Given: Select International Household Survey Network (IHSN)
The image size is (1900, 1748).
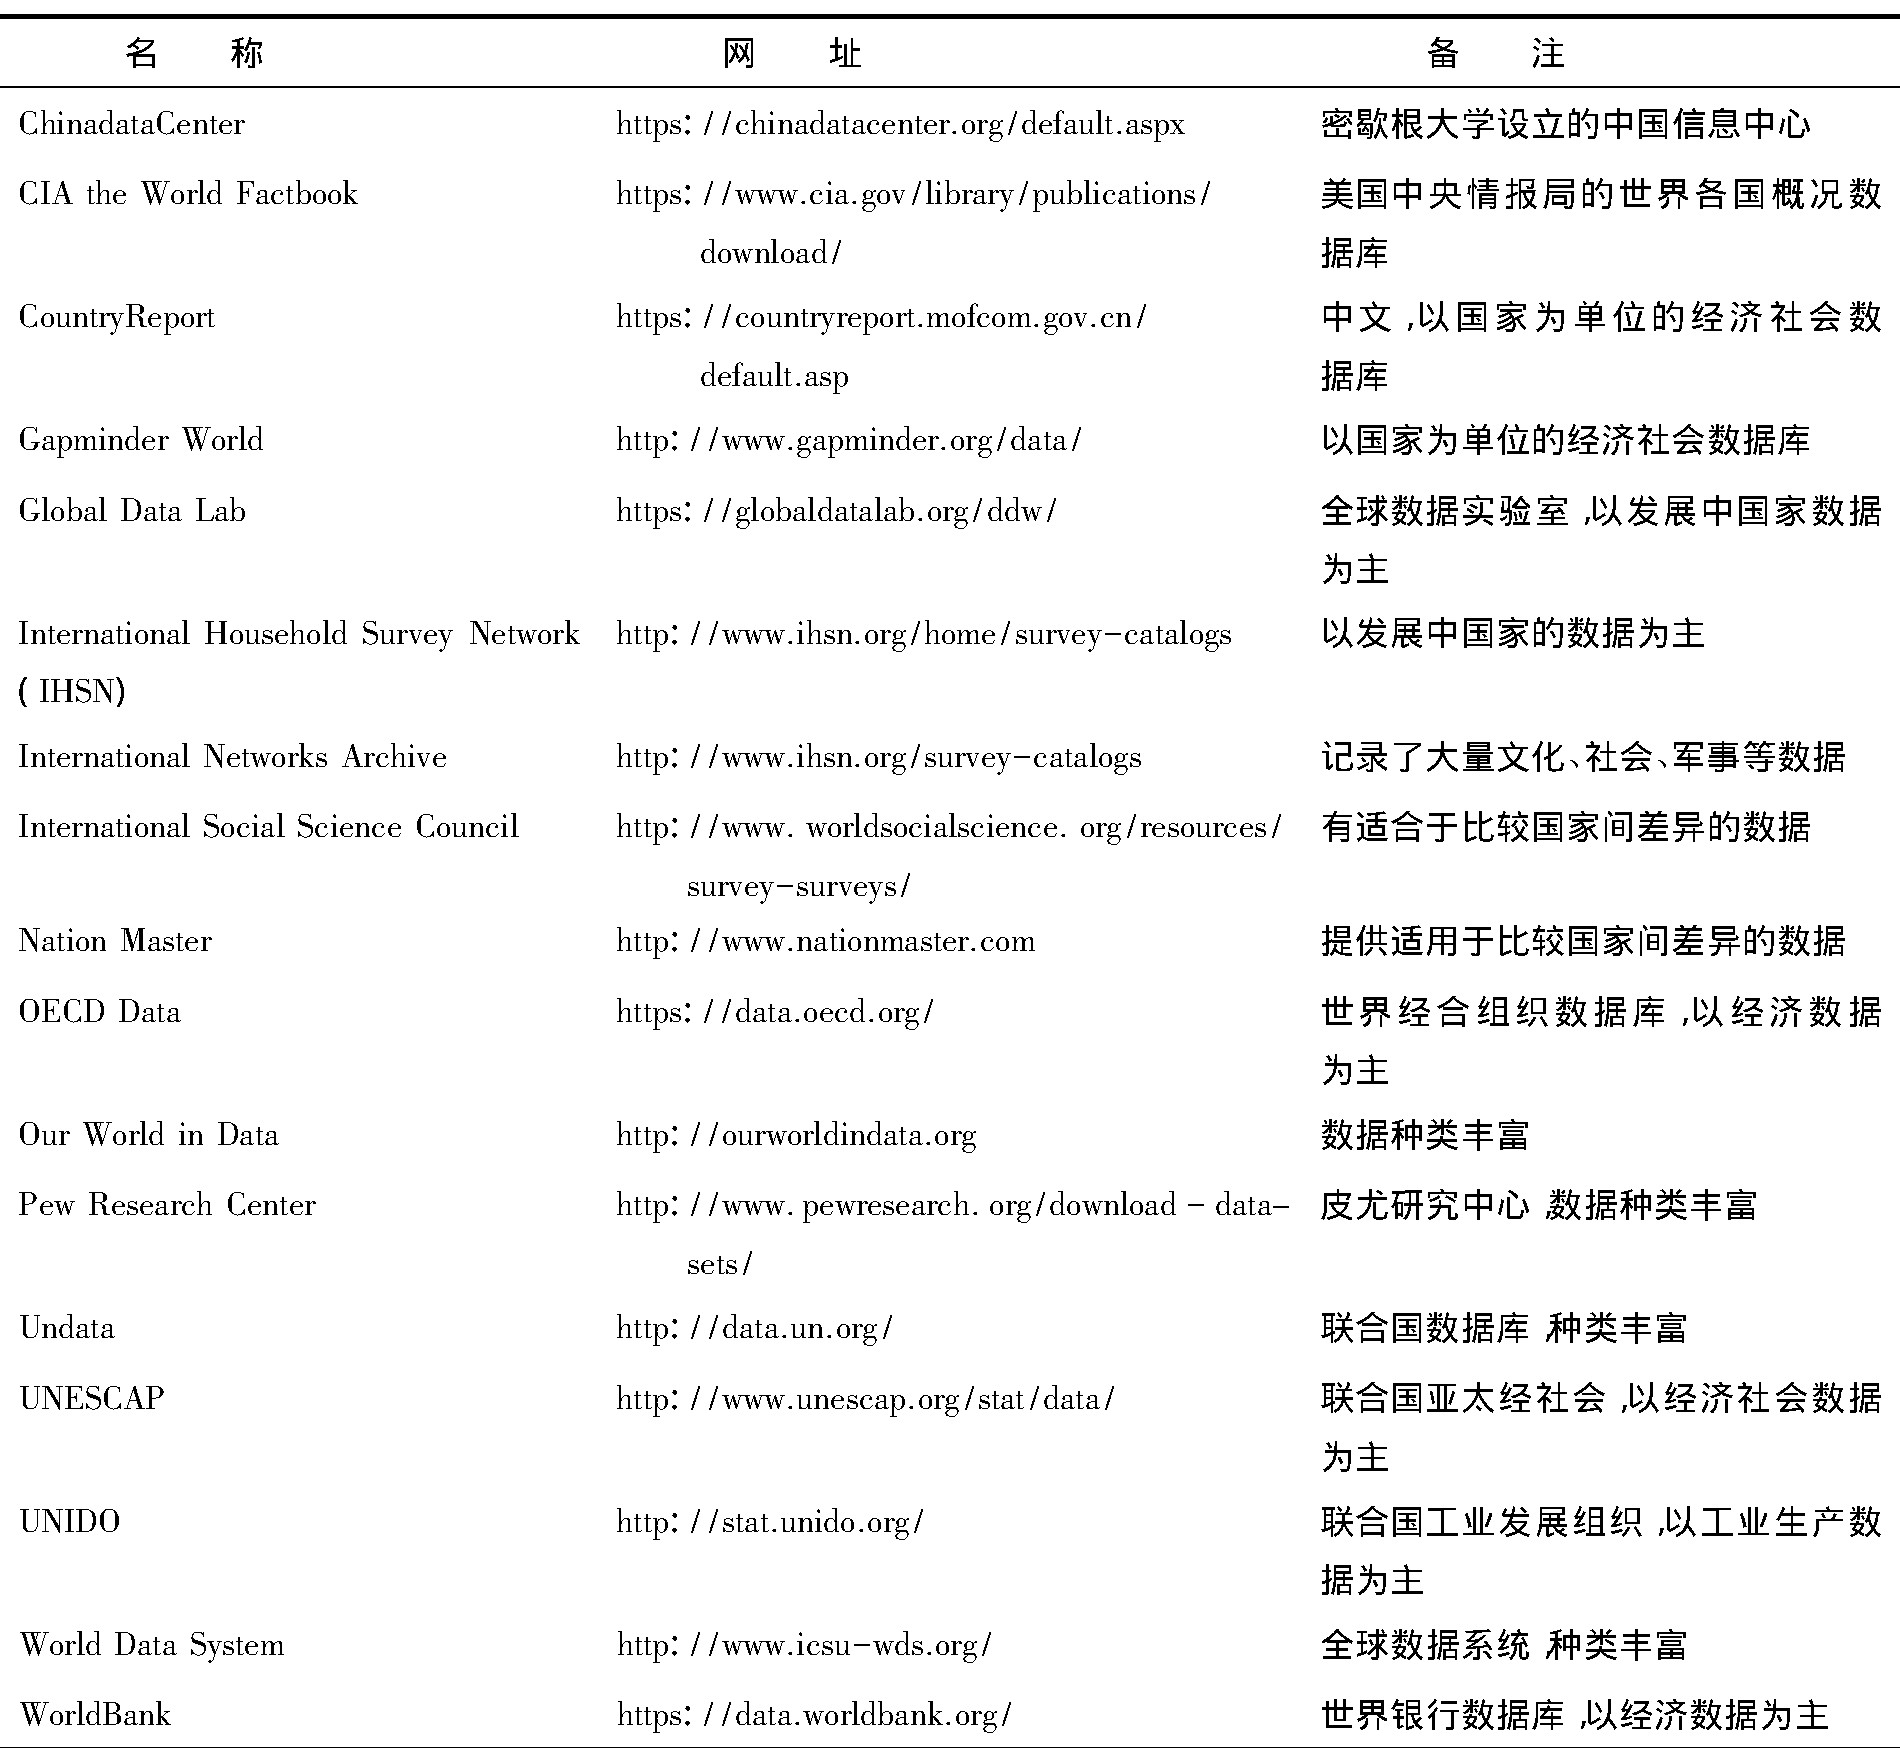Looking at the screenshot, I should pos(299,662).
